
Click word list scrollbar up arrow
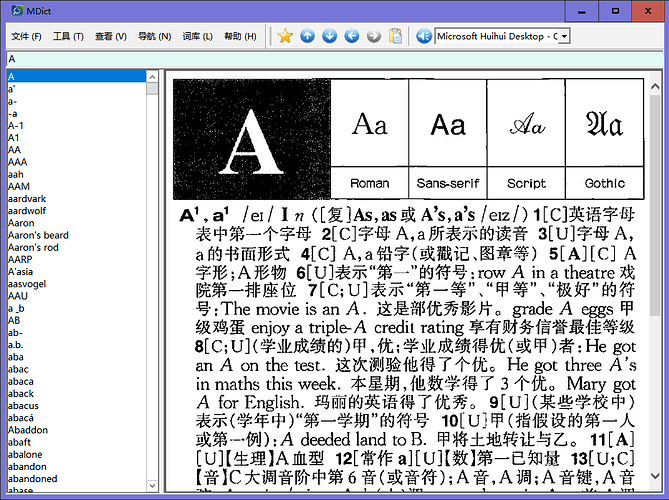[x=152, y=77]
